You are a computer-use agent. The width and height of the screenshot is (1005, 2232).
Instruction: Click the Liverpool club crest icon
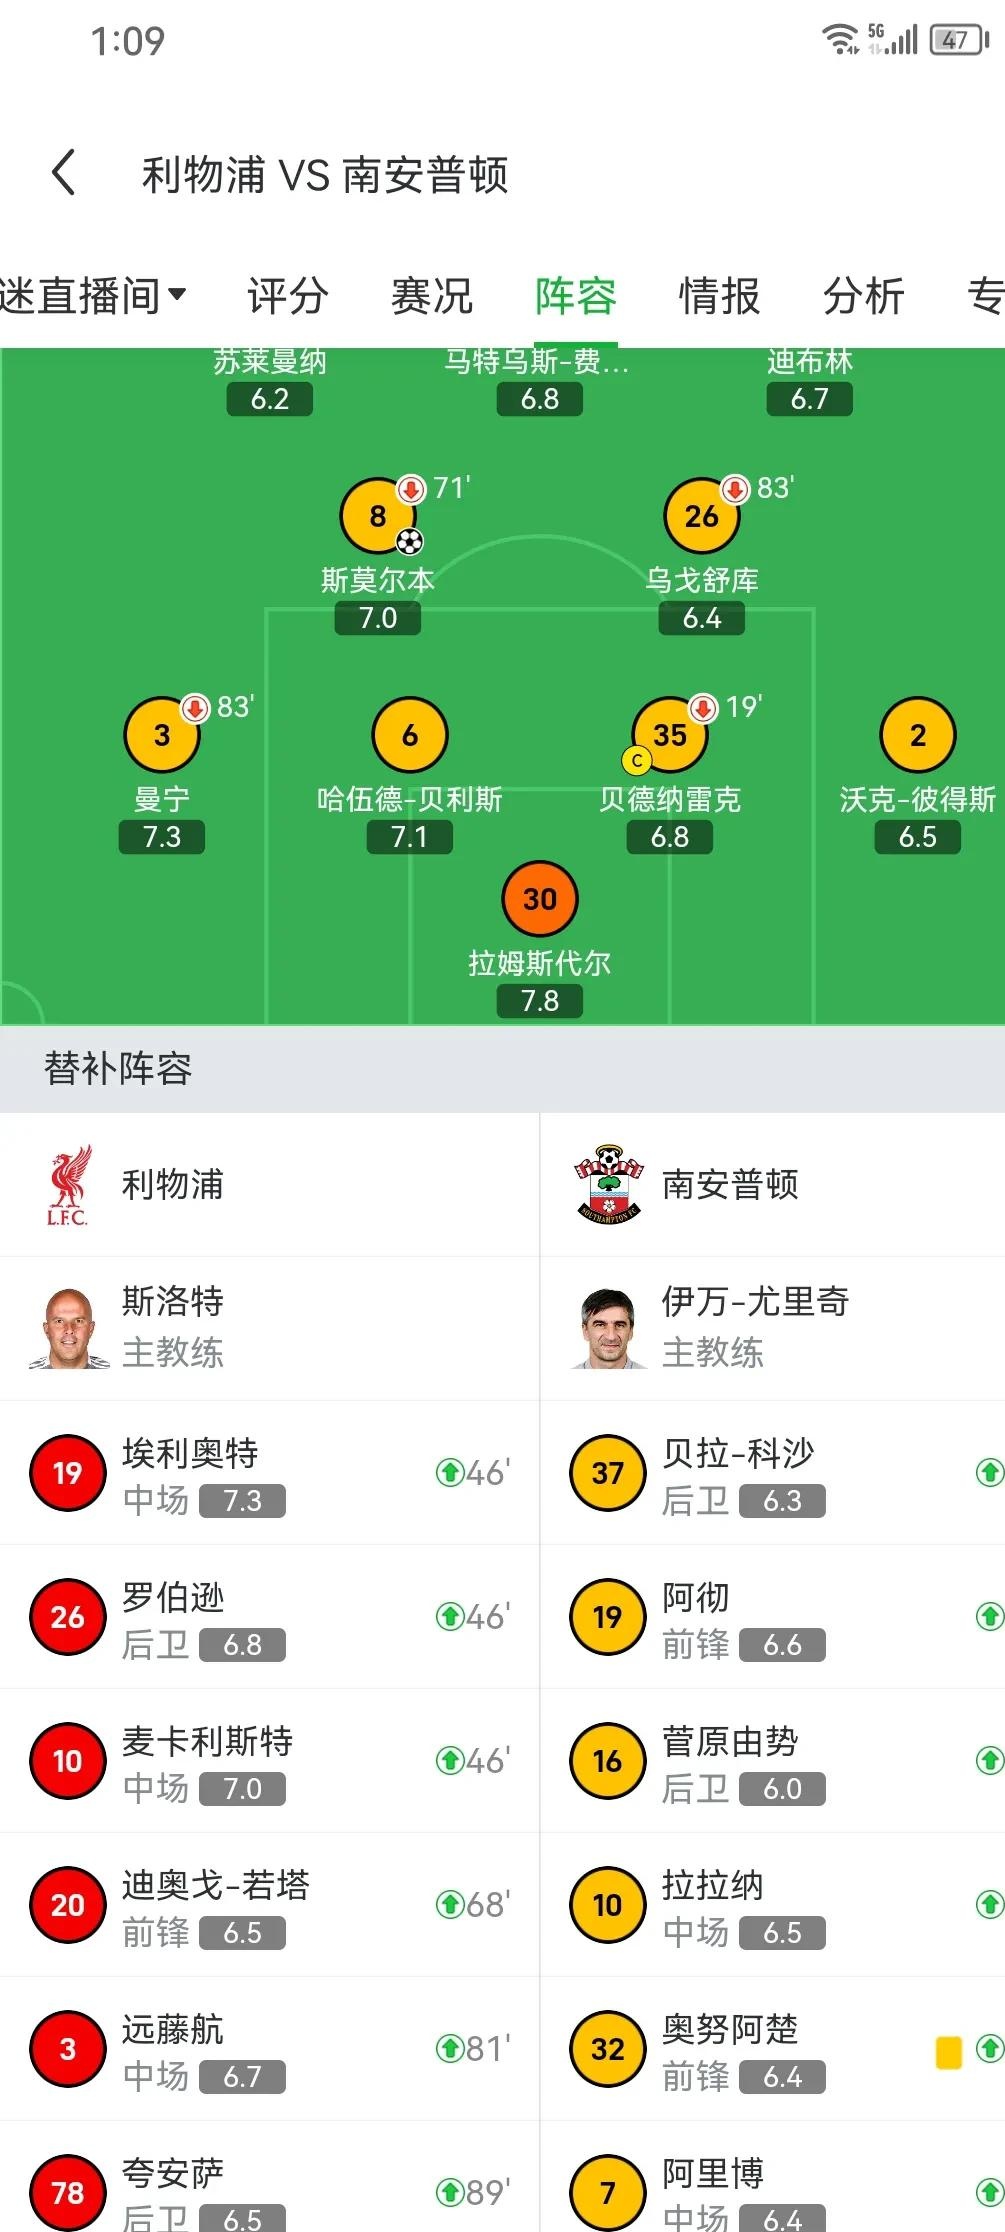point(66,1185)
